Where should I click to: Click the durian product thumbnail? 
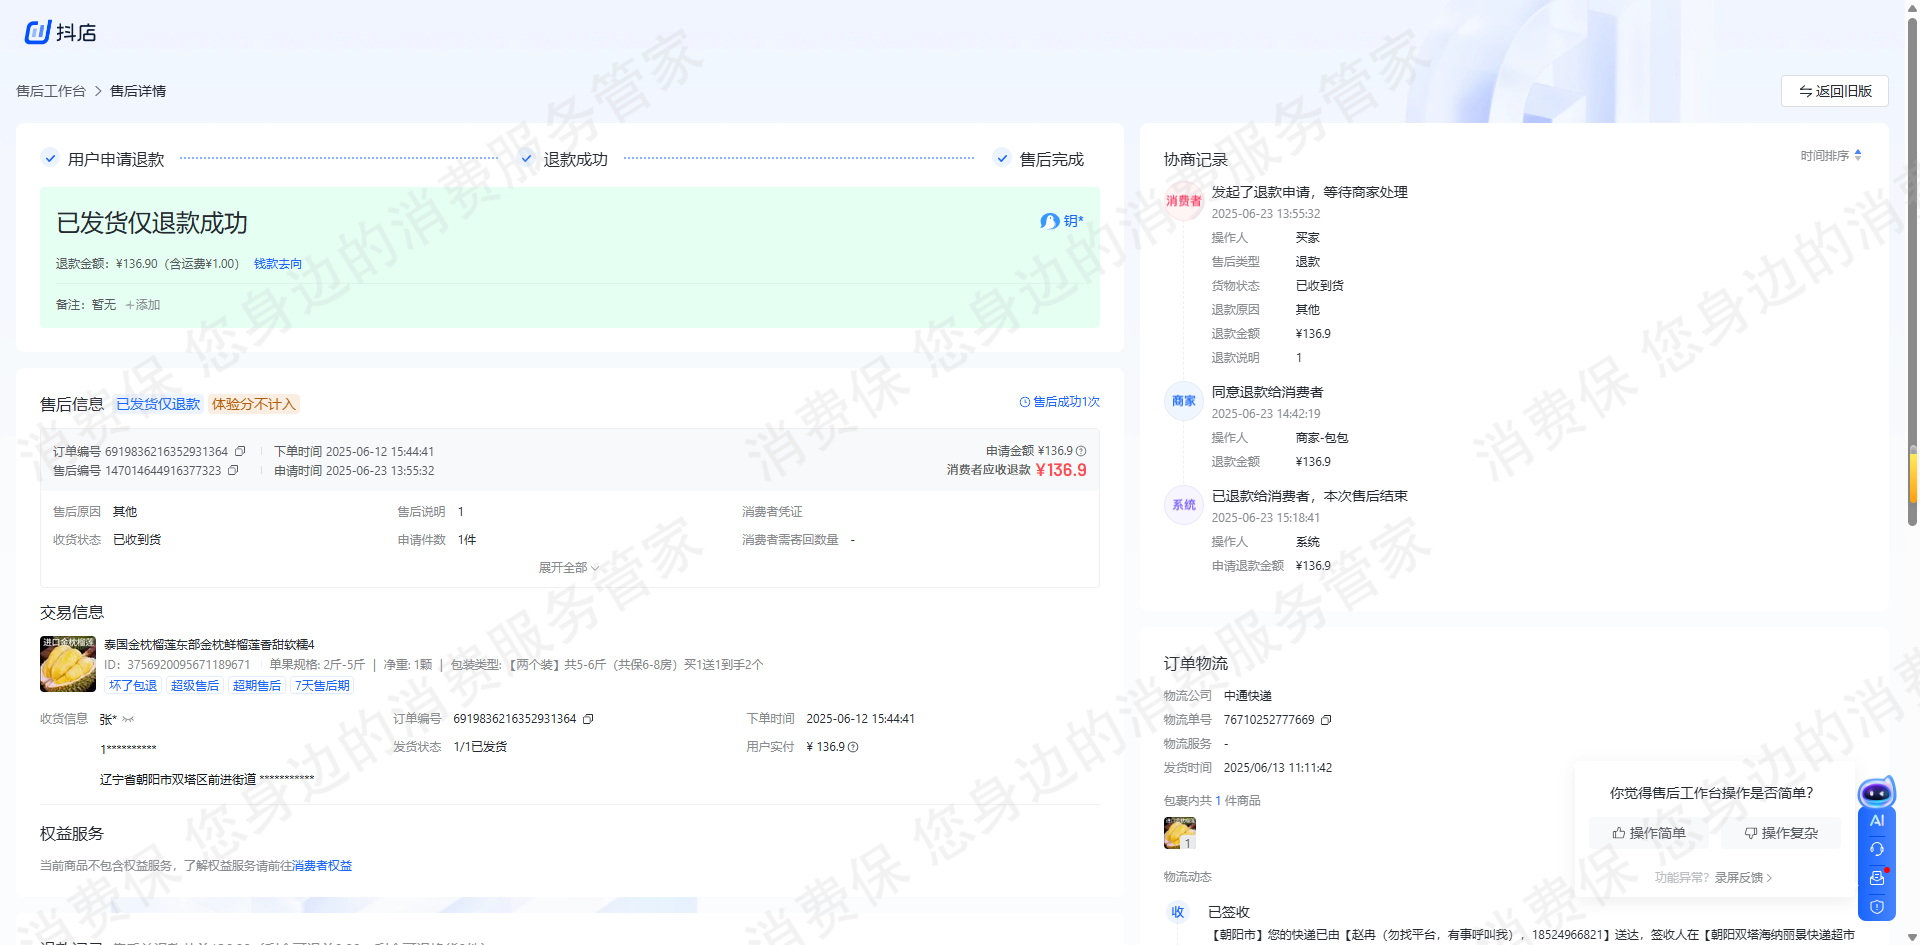tap(68, 664)
